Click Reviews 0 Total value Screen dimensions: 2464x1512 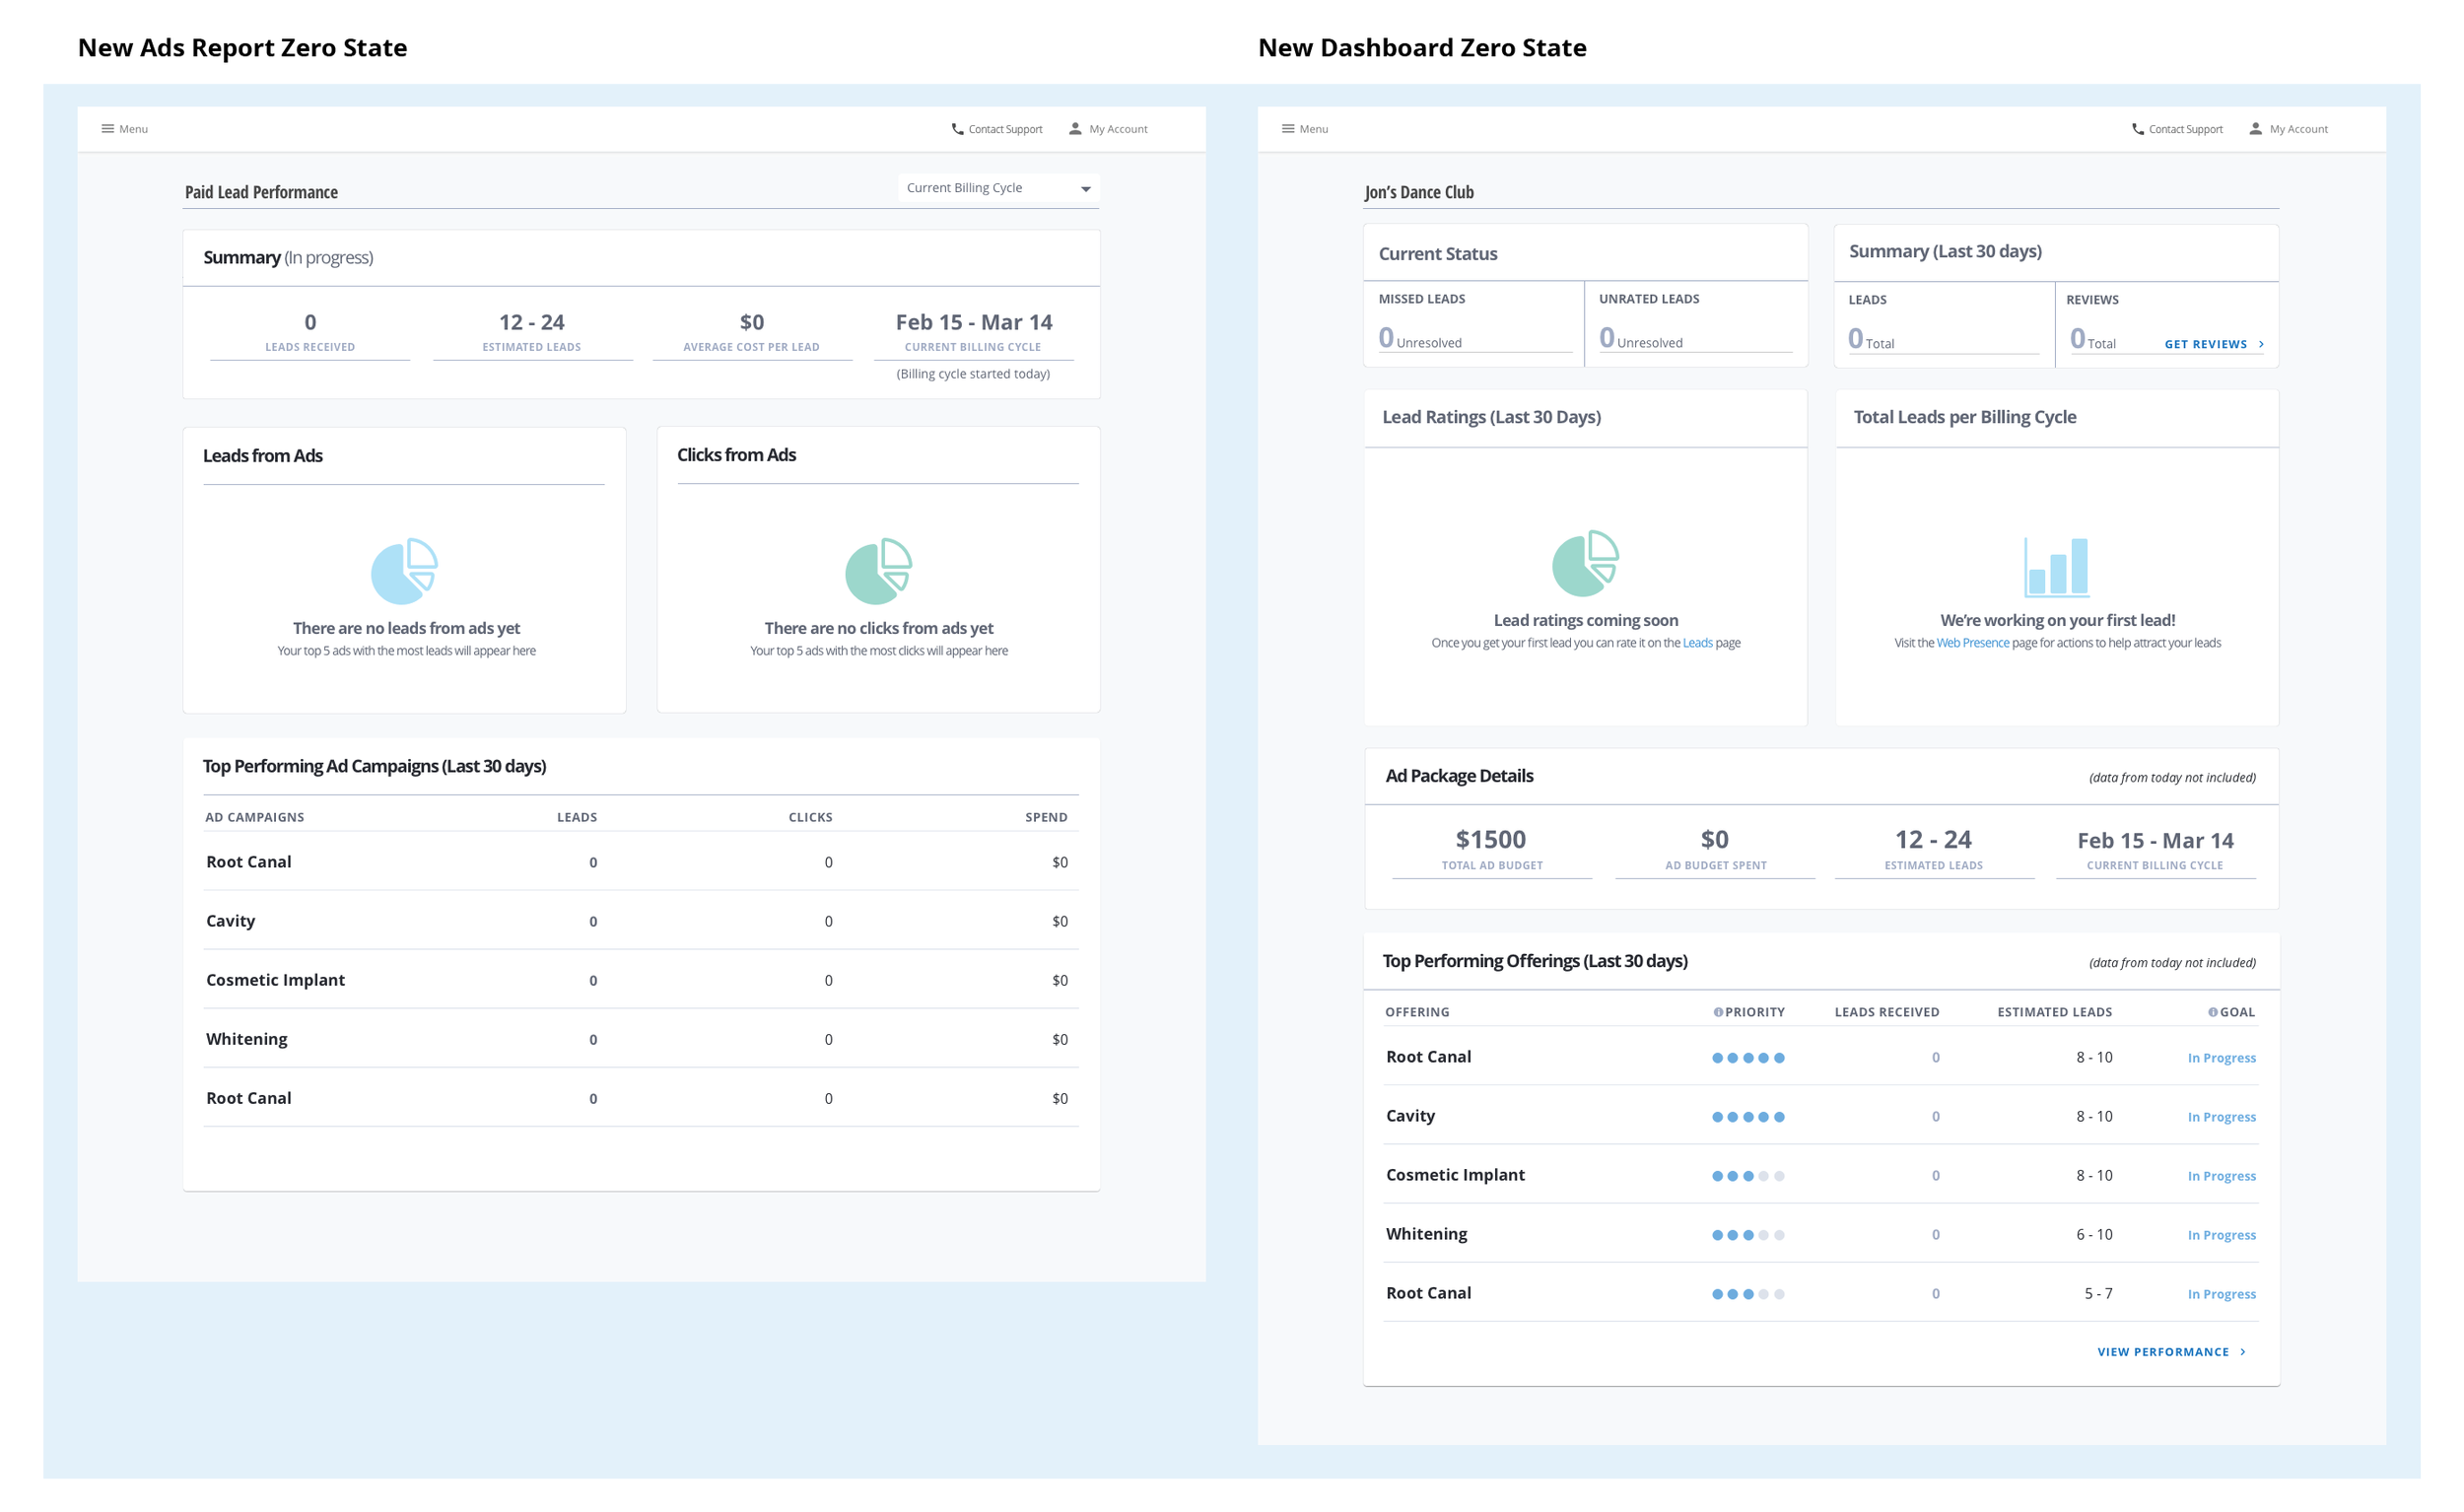tap(2093, 339)
